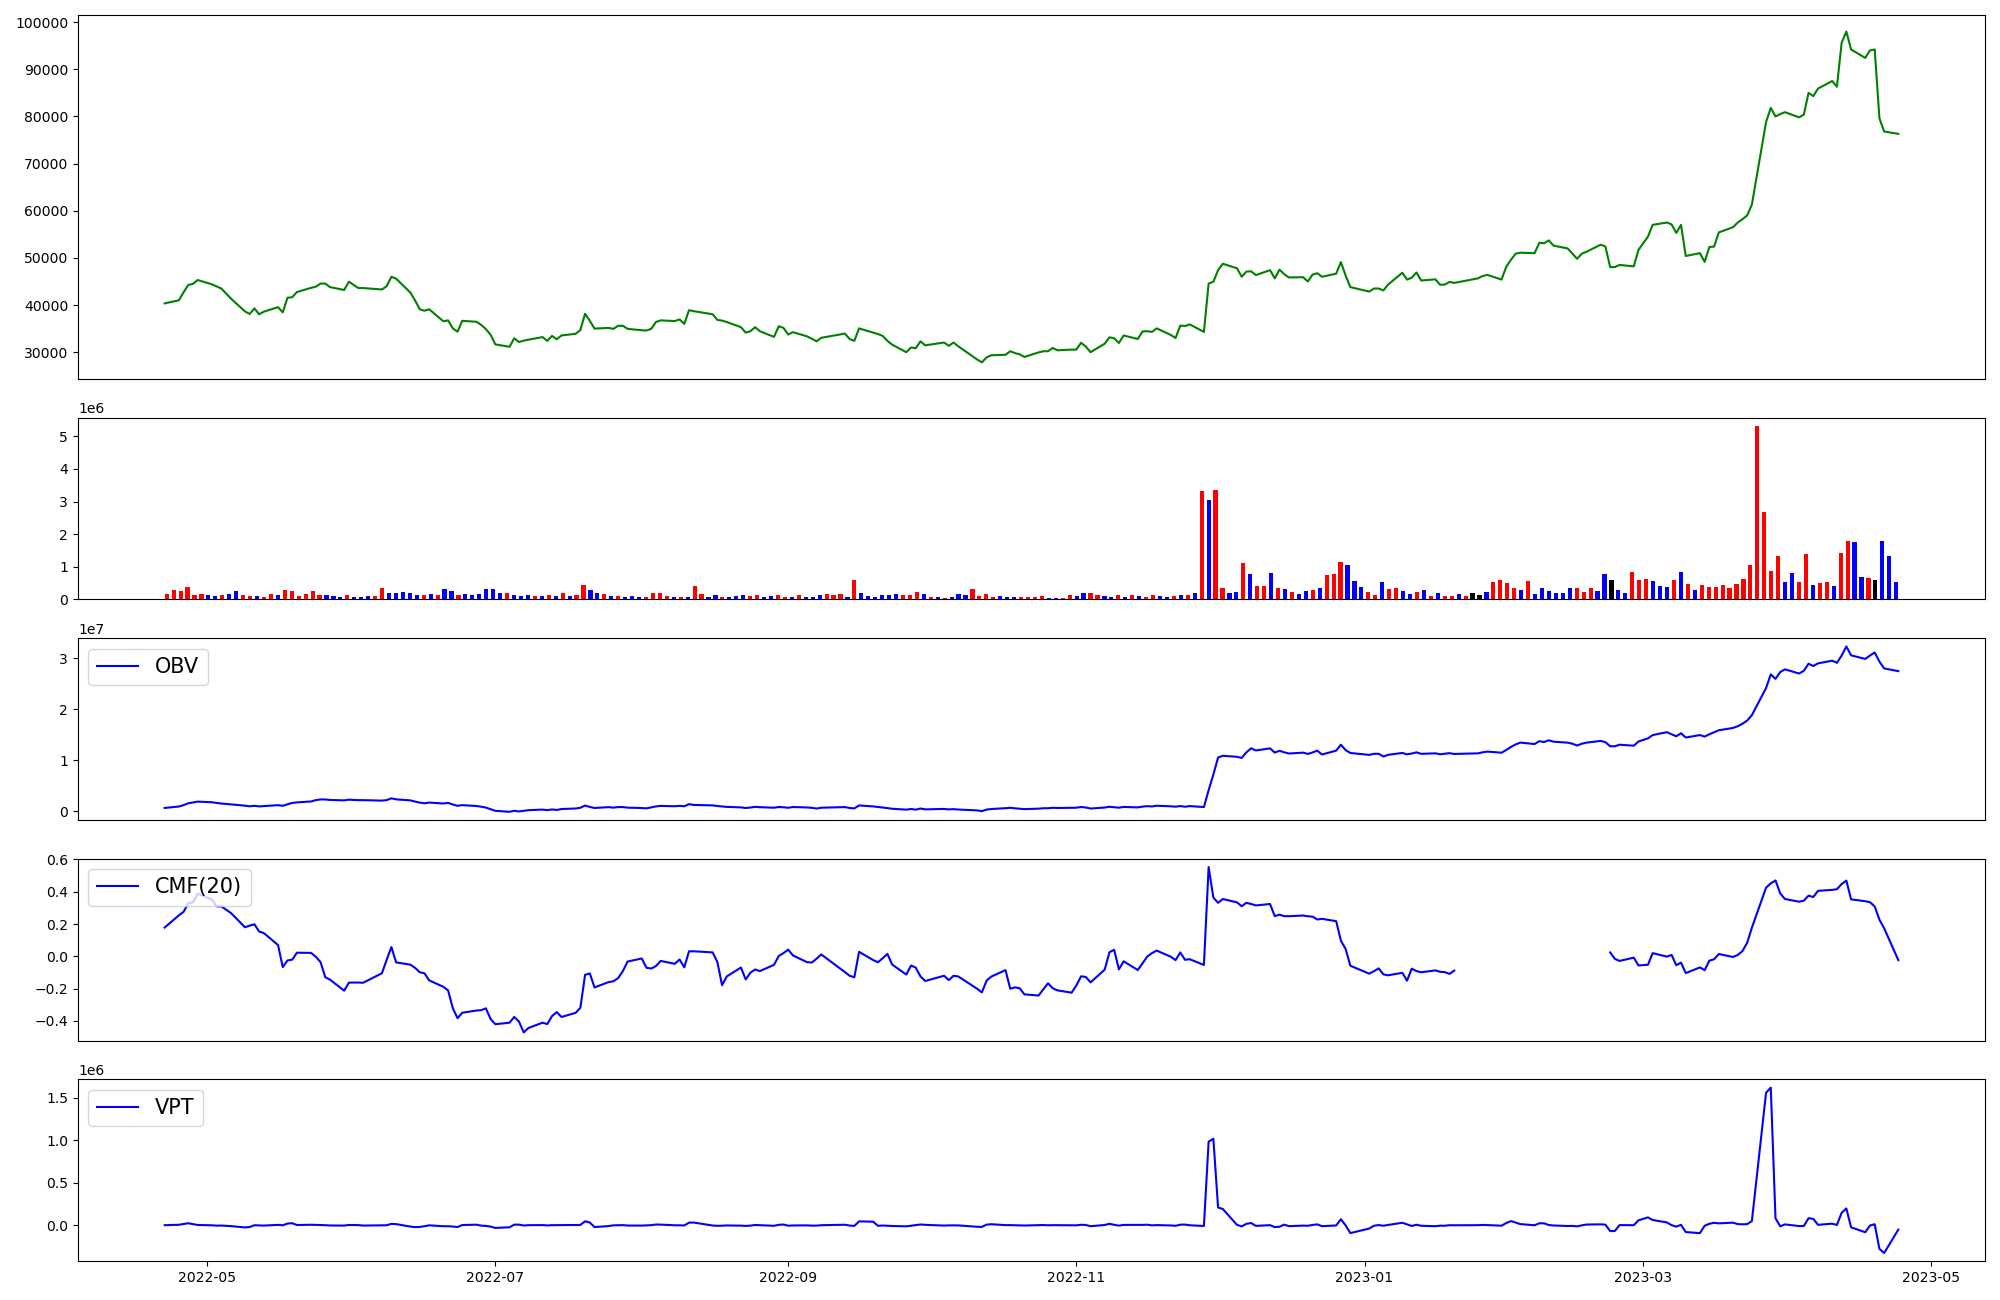The height and width of the screenshot is (1300, 2000).
Task: Click the 2022-09 x-axis date label
Action: [x=788, y=1277]
